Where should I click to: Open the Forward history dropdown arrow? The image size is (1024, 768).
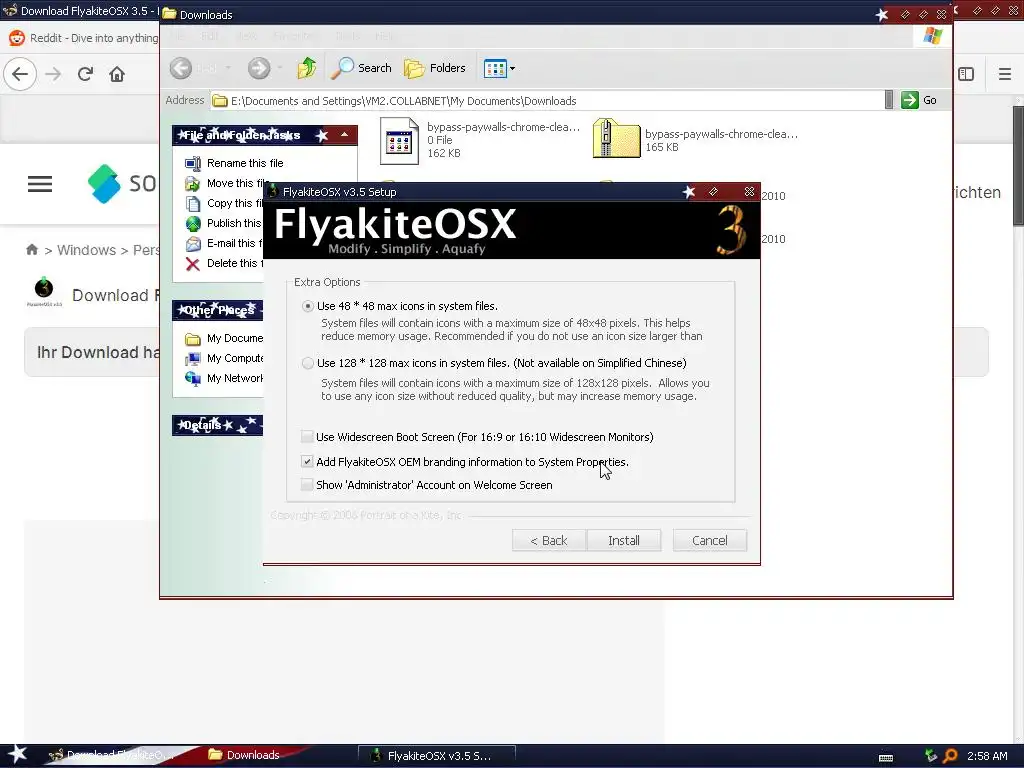(280, 68)
